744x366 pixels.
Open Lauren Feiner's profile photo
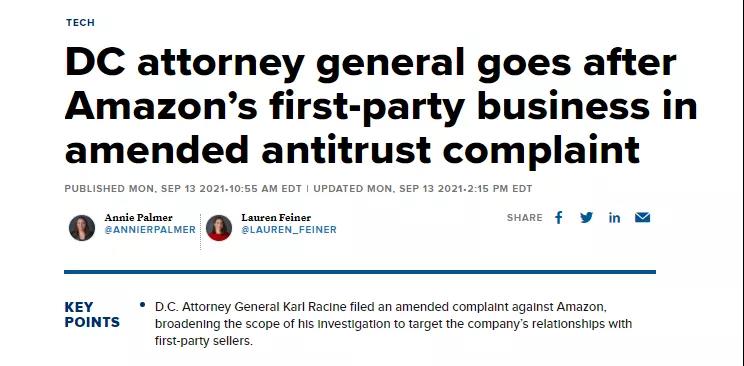(219, 228)
